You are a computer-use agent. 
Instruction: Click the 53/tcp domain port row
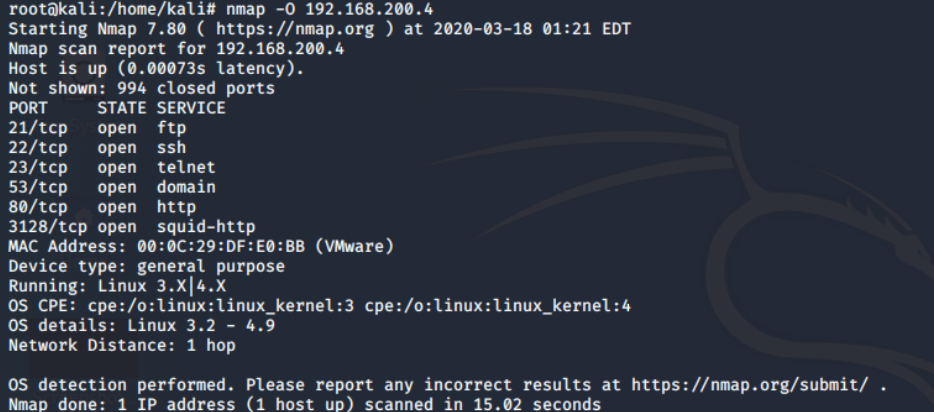(x=112, y=187)
